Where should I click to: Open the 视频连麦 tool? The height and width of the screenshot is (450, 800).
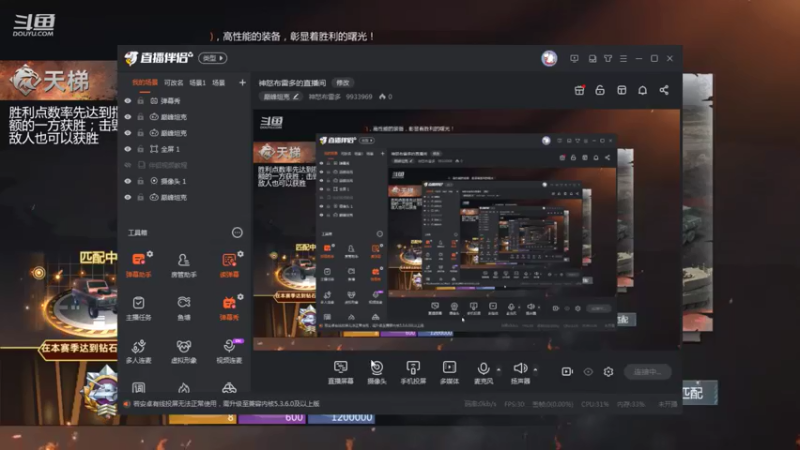(x=229, y=351)
